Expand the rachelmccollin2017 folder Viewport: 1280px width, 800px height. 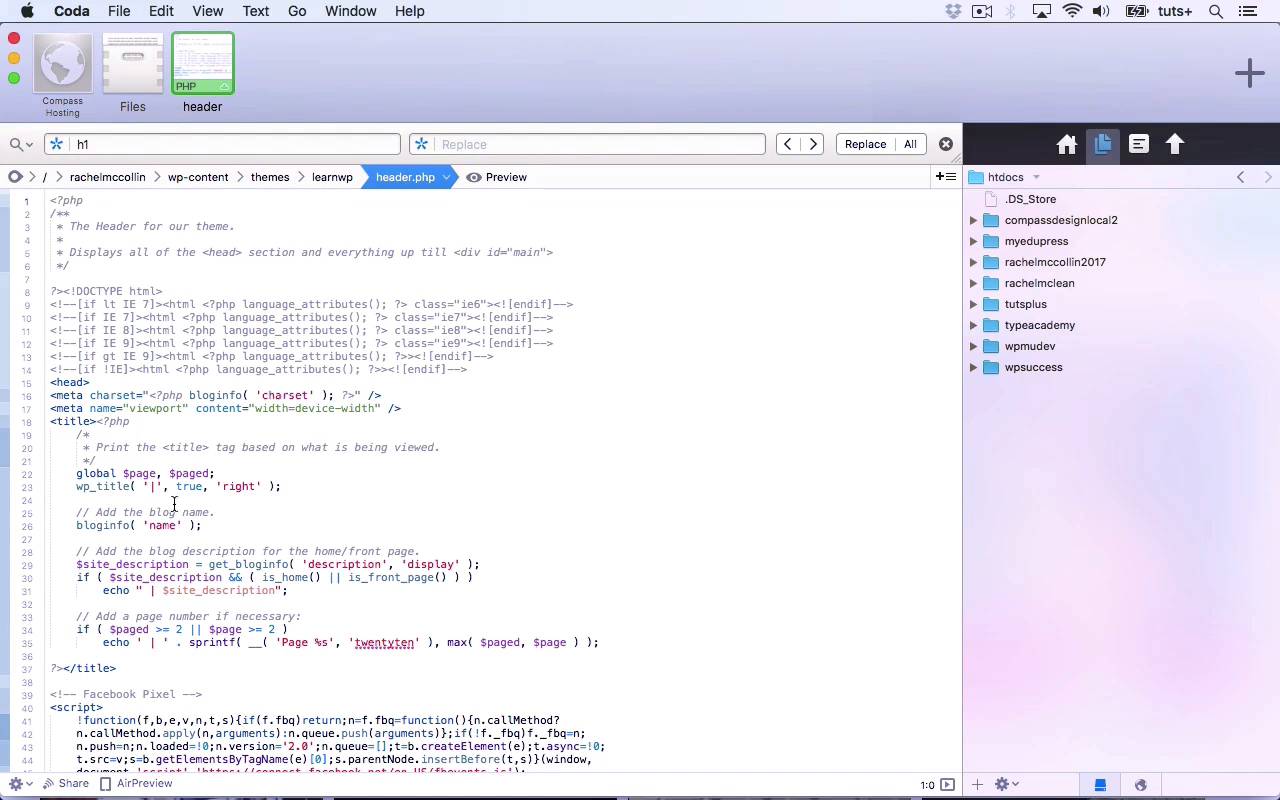pyautogui.click(x=973, y=262)
